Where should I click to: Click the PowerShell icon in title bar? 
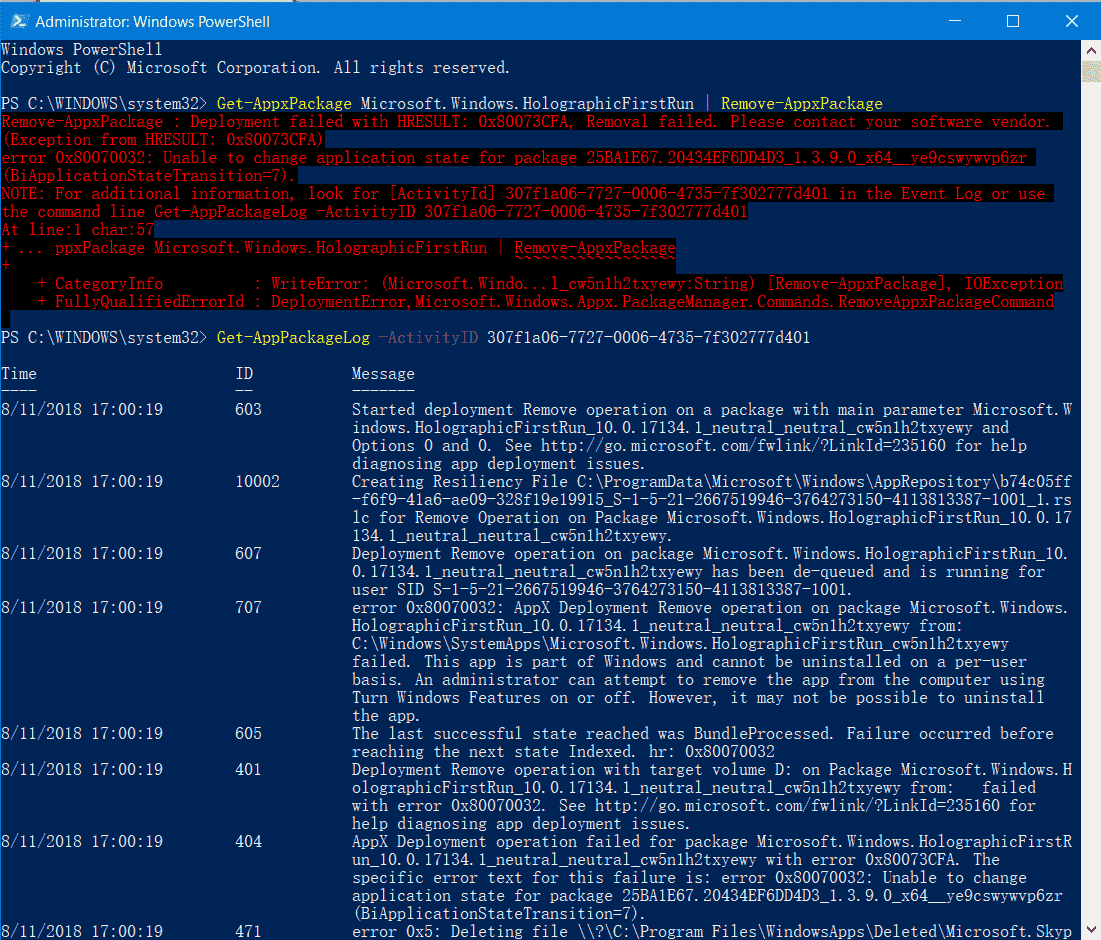[x=18, y=21]
